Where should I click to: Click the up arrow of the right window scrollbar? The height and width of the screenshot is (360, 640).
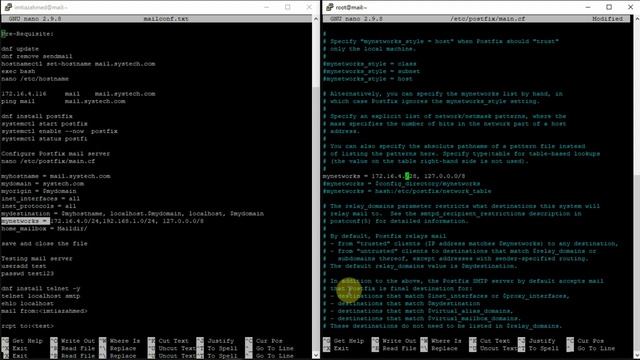click(x=637, y=19)
